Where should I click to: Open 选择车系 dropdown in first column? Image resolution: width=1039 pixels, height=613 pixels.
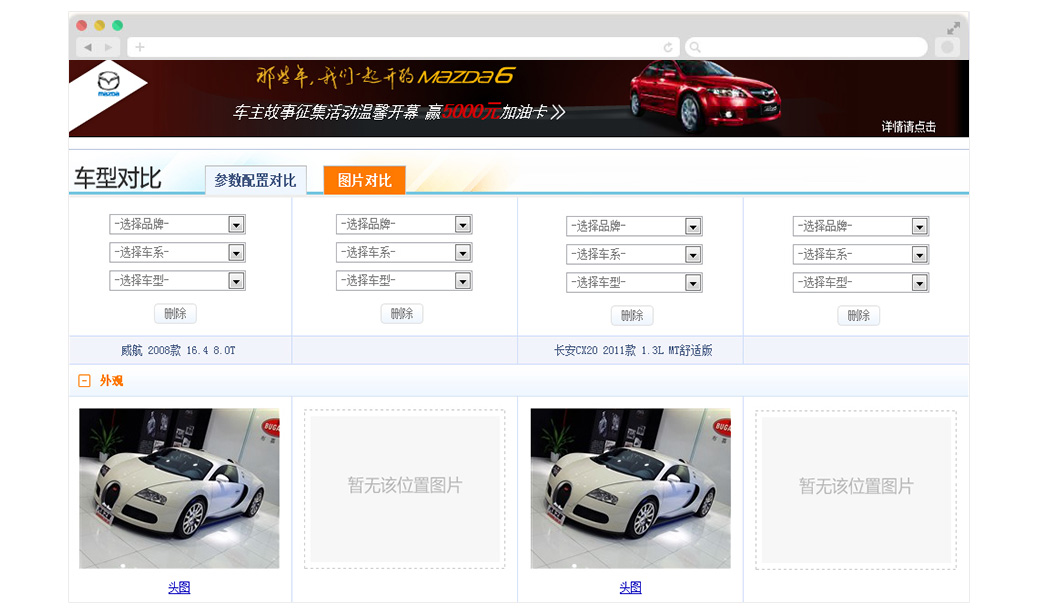tap(178, 252)
